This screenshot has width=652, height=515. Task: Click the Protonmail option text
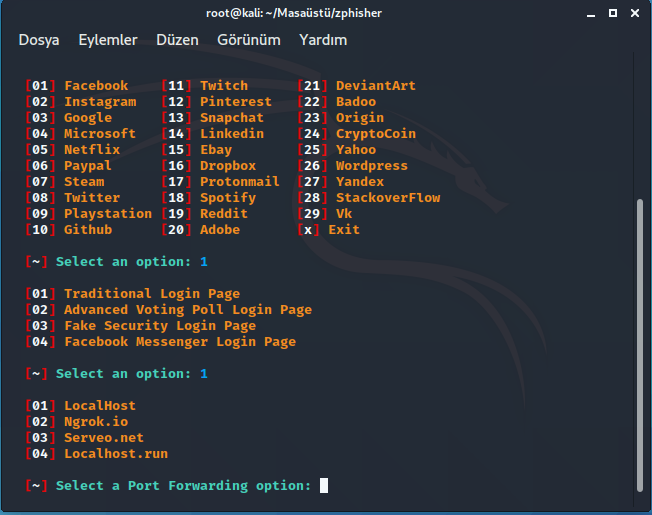coord(240,182)
